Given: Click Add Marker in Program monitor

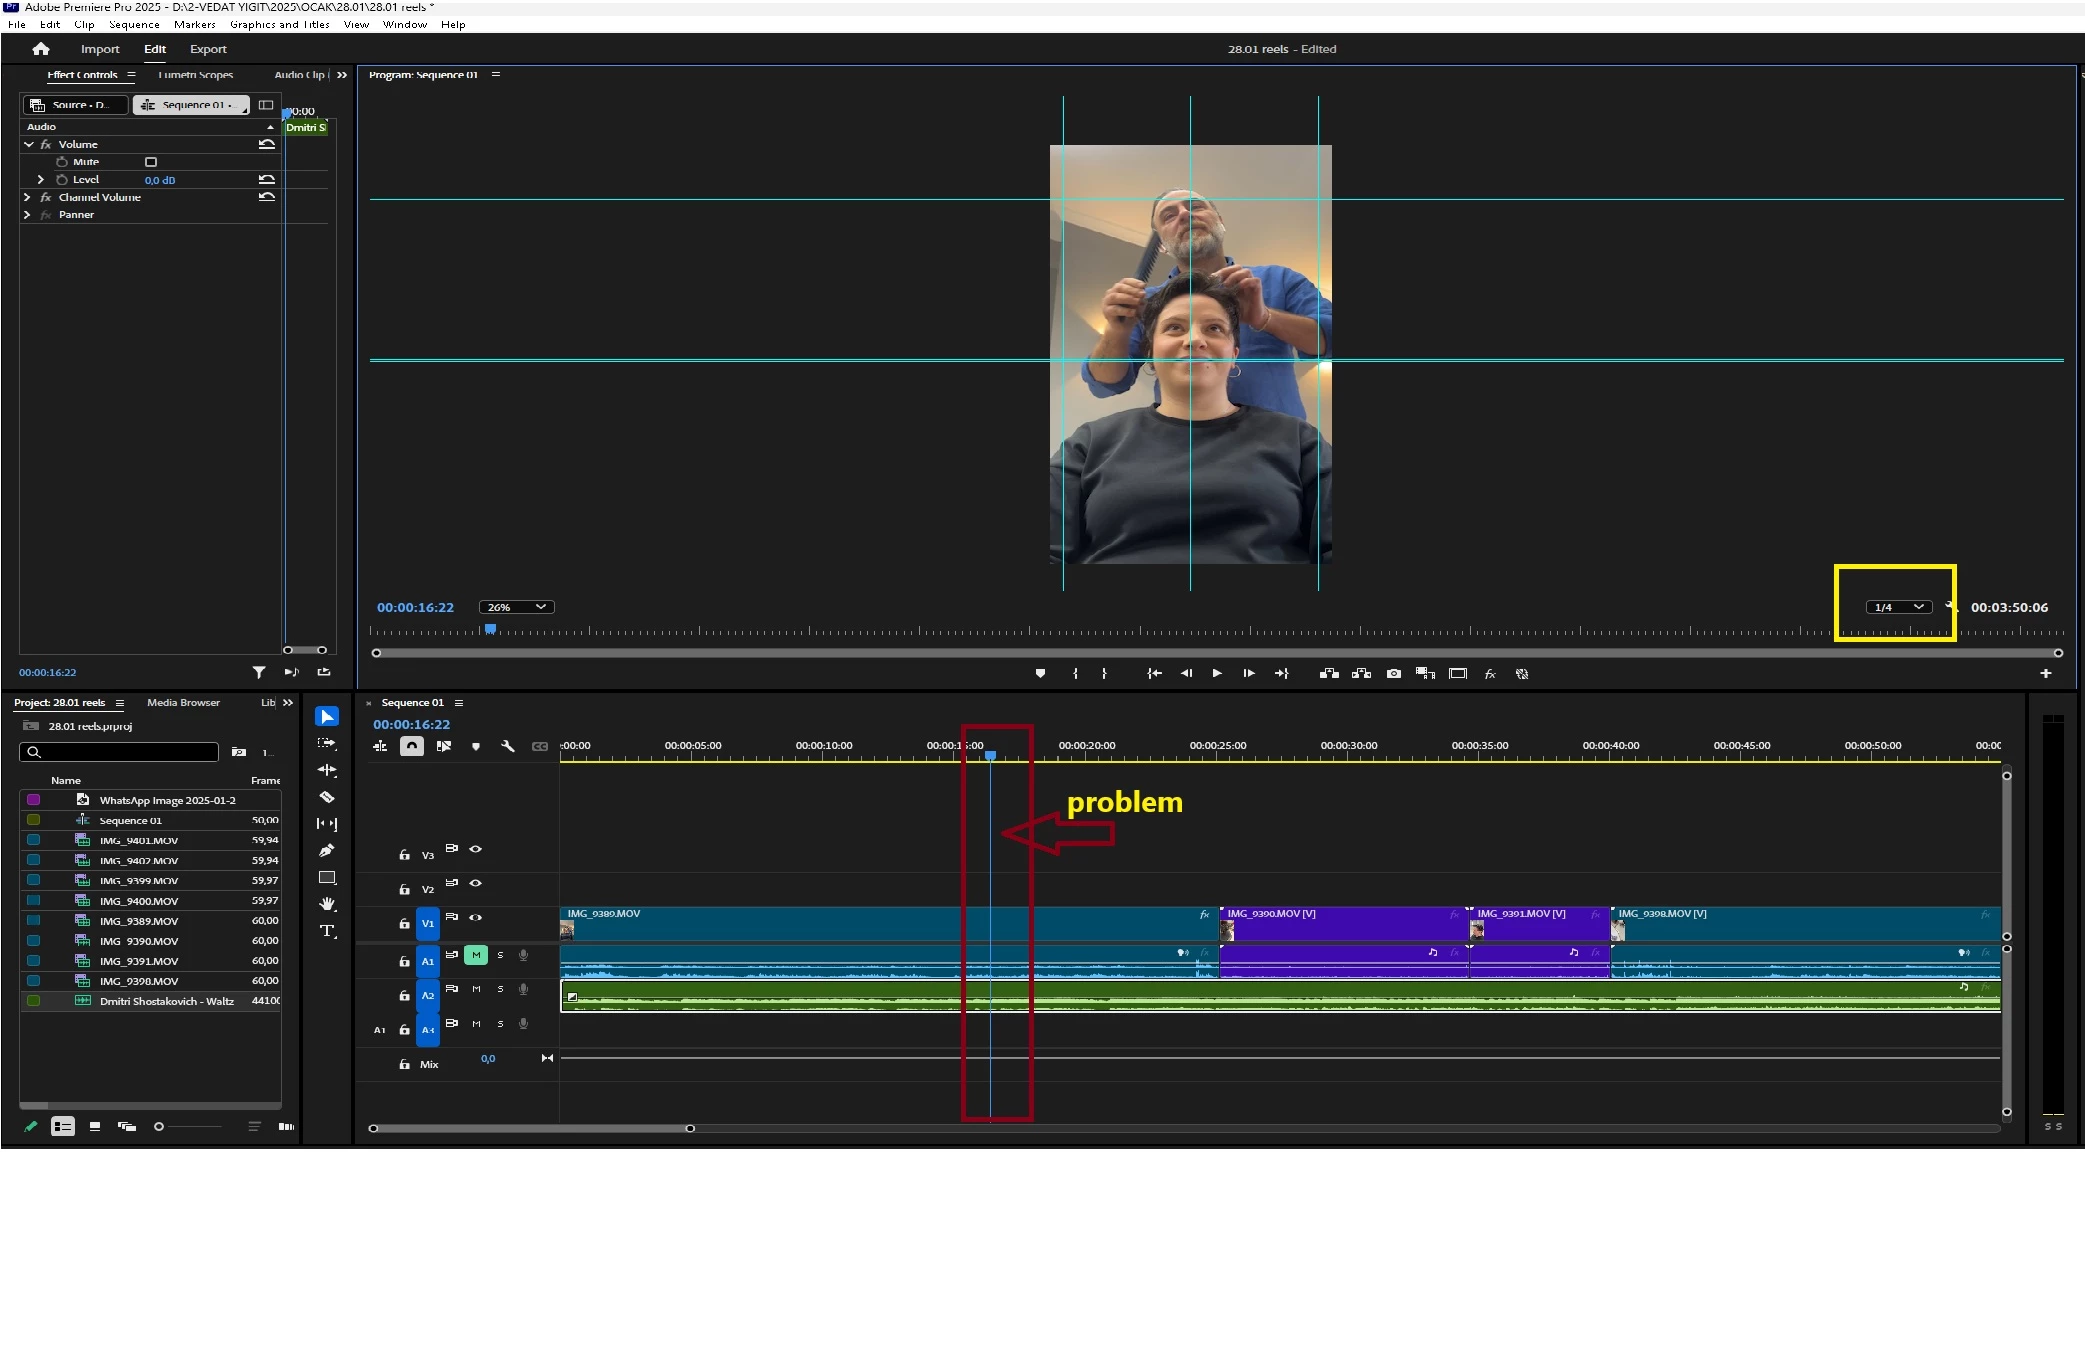Looking at the screenshot, I should 1040,674.
